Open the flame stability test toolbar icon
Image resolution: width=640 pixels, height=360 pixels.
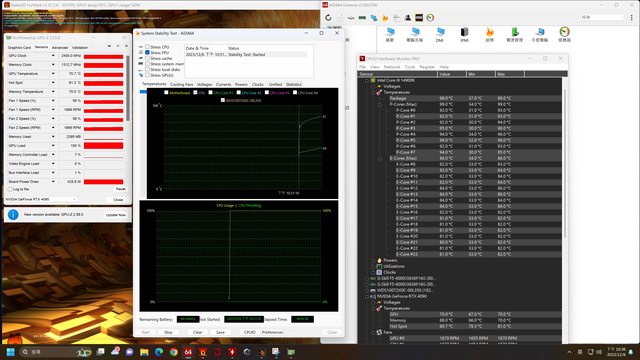(x=385, y=18)
